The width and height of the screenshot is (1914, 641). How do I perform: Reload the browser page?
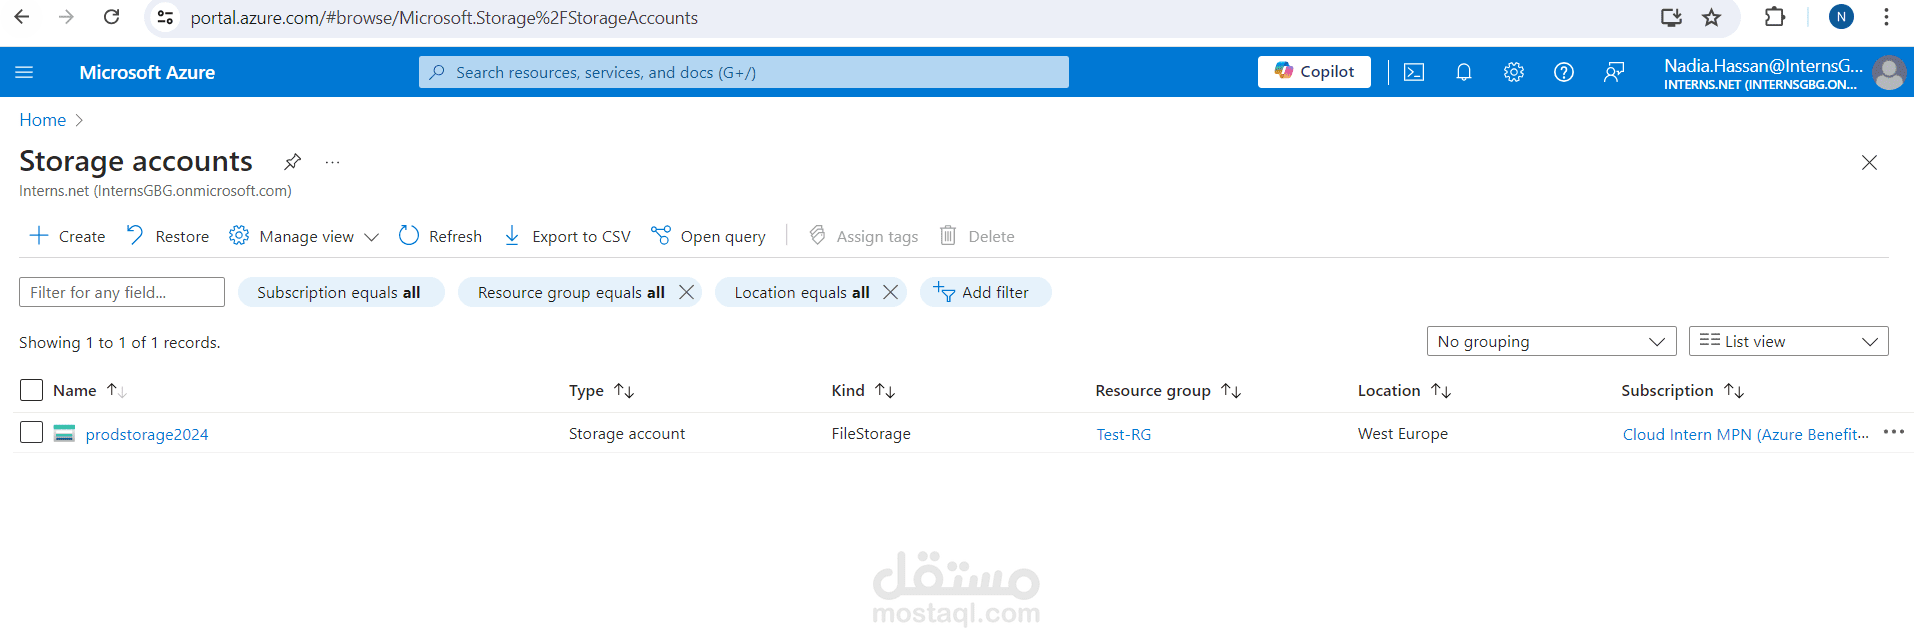click(x=112, y=17)
